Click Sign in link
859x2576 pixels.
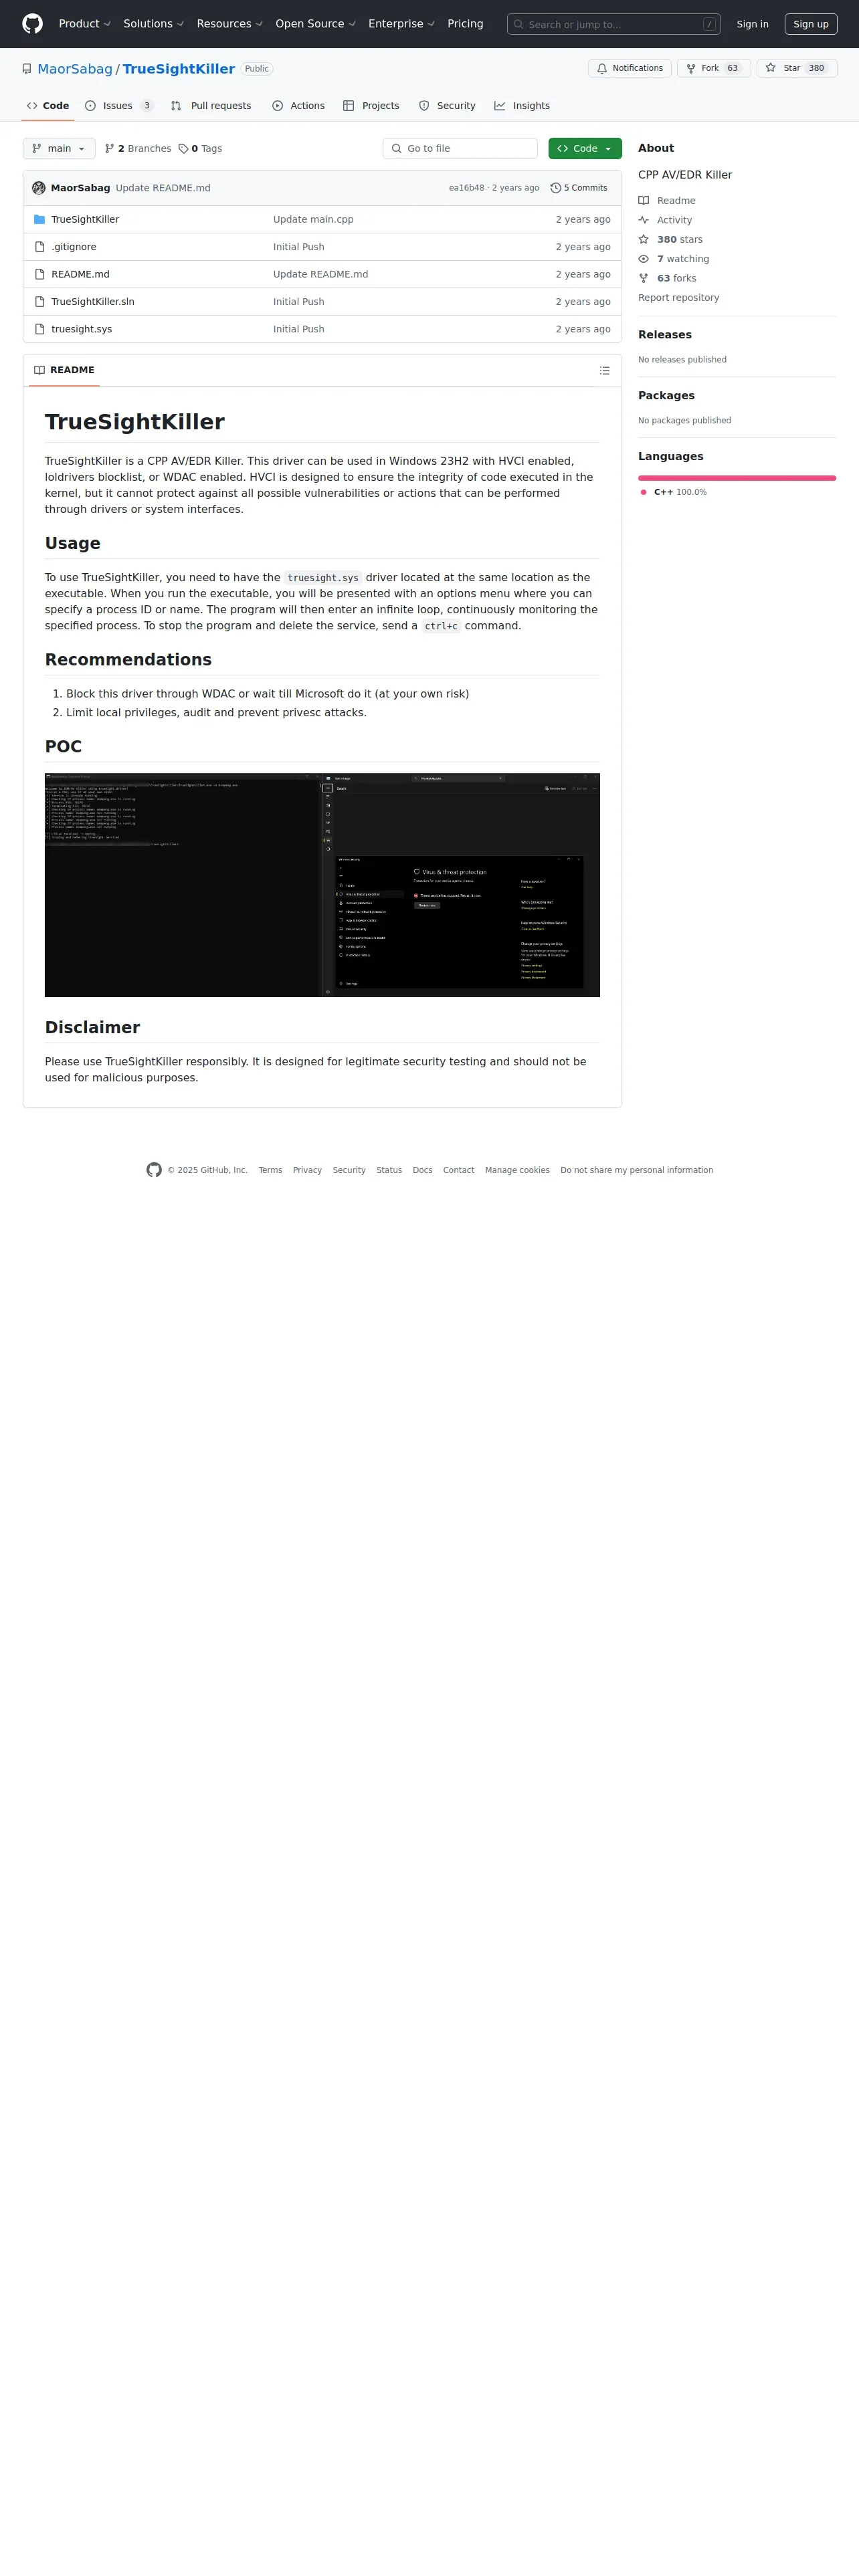coord(752,24)
